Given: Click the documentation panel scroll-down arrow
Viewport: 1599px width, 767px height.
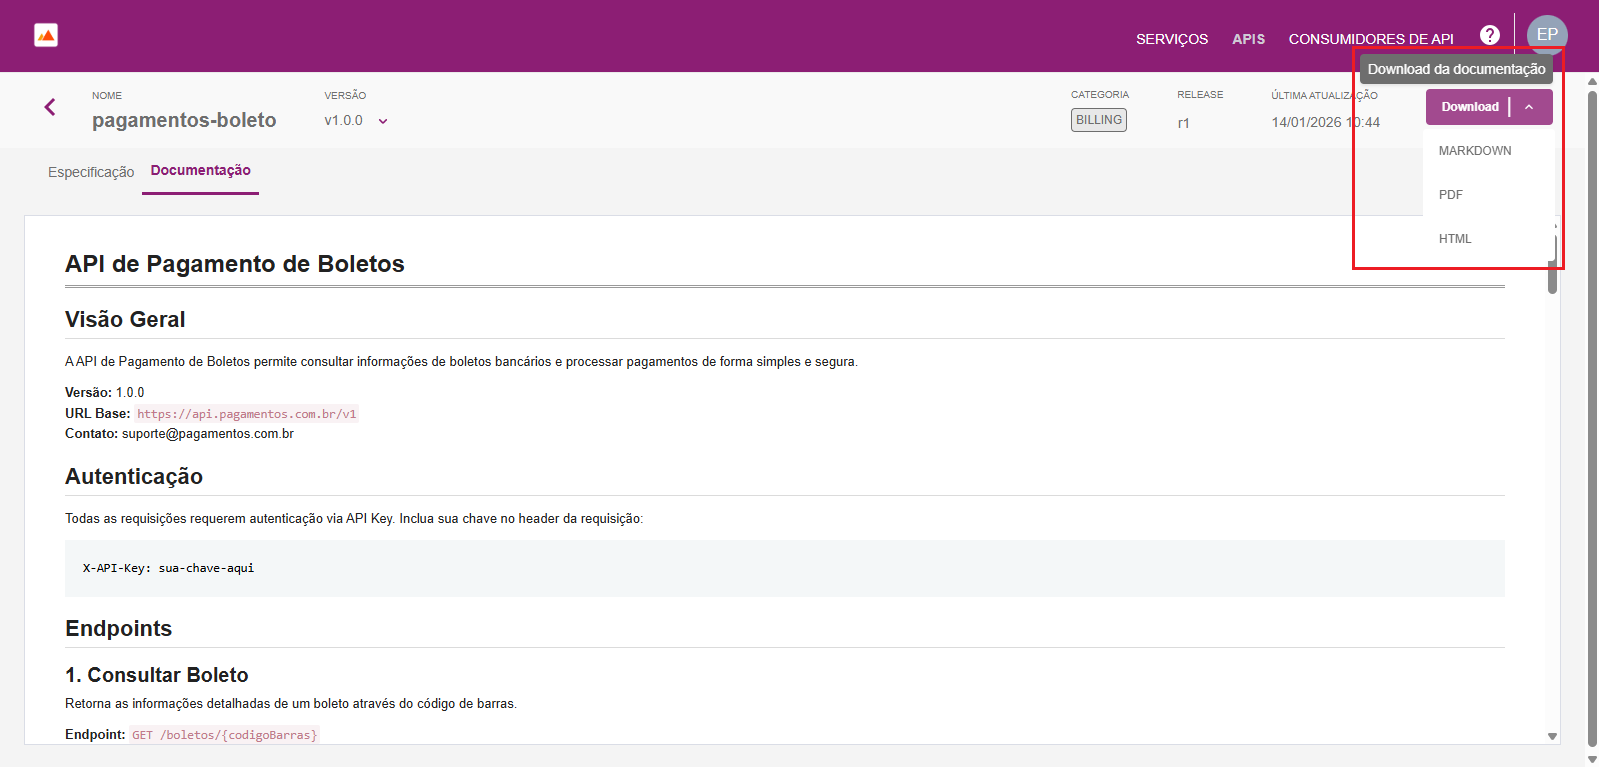Looking at the screenshot, I should [x=1552, y=736].
